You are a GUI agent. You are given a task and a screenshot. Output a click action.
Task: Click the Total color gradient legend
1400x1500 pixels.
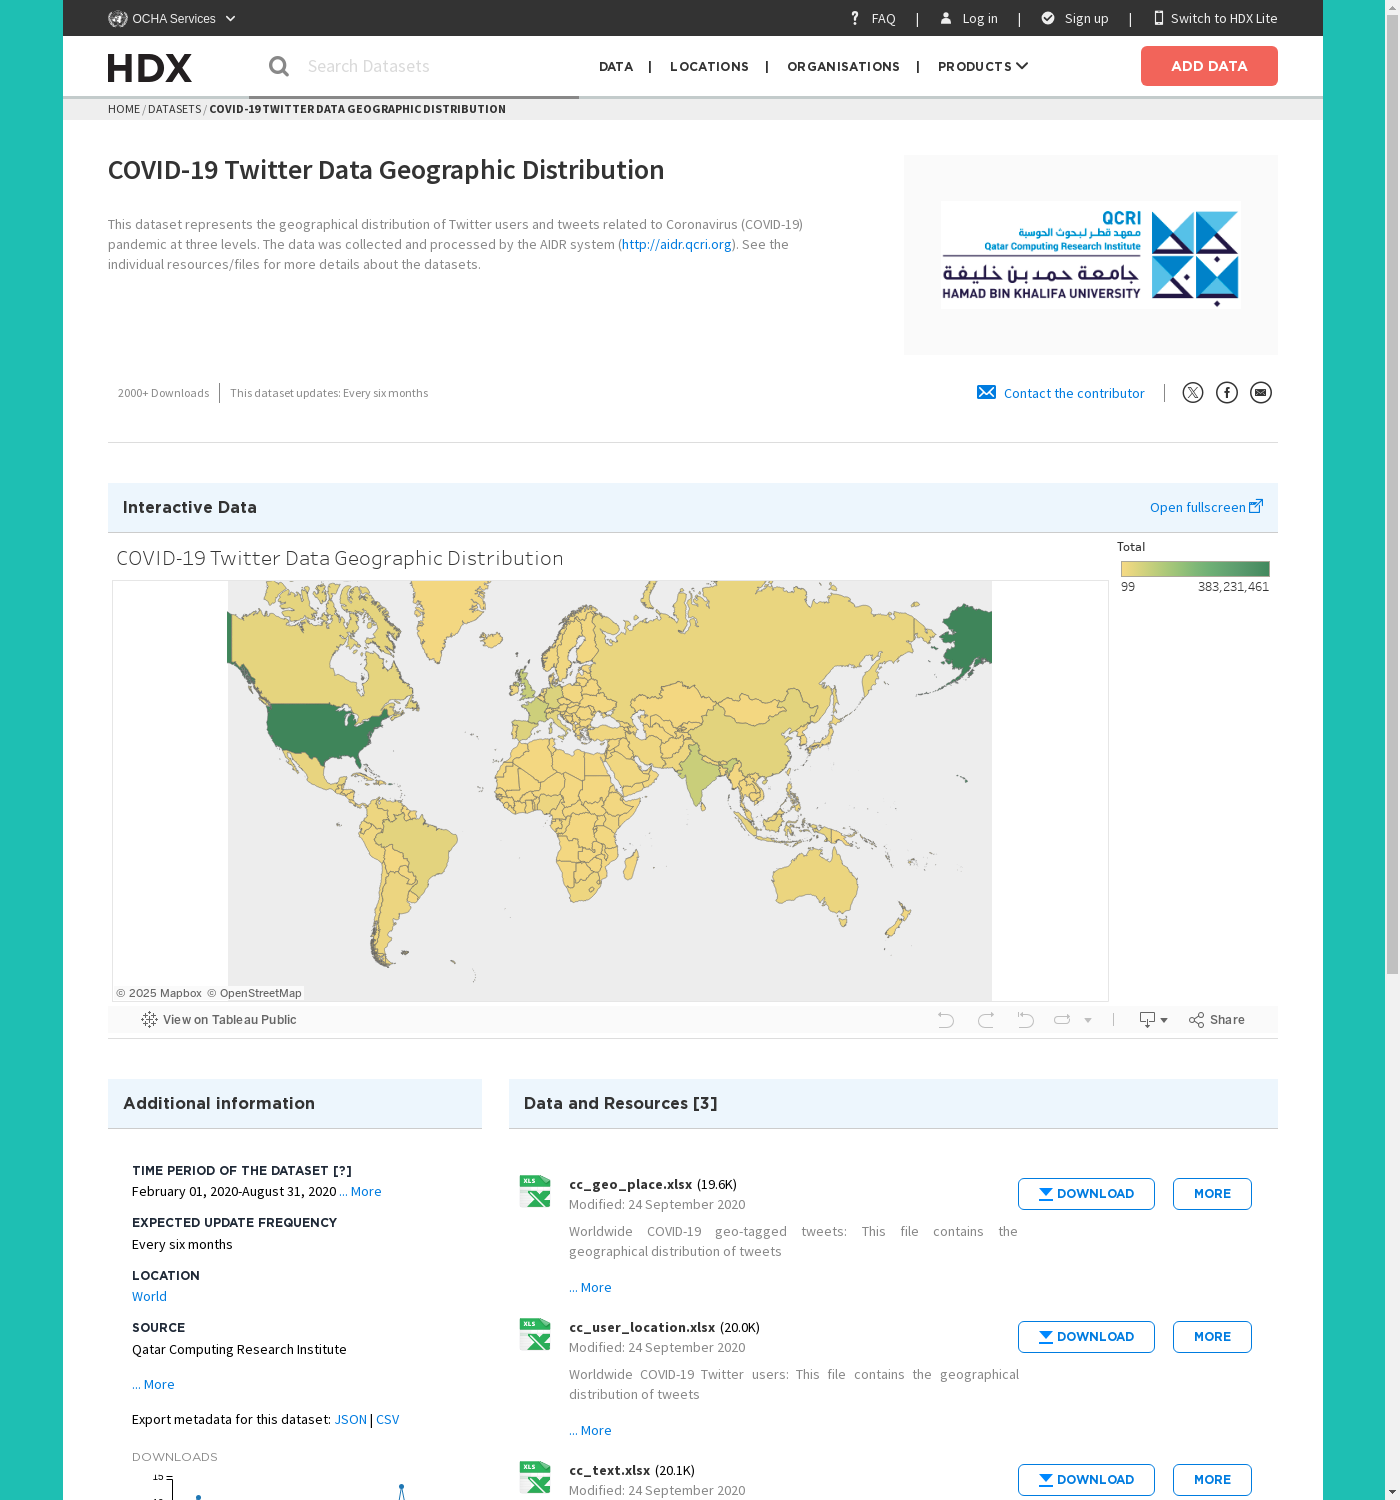1195,569
